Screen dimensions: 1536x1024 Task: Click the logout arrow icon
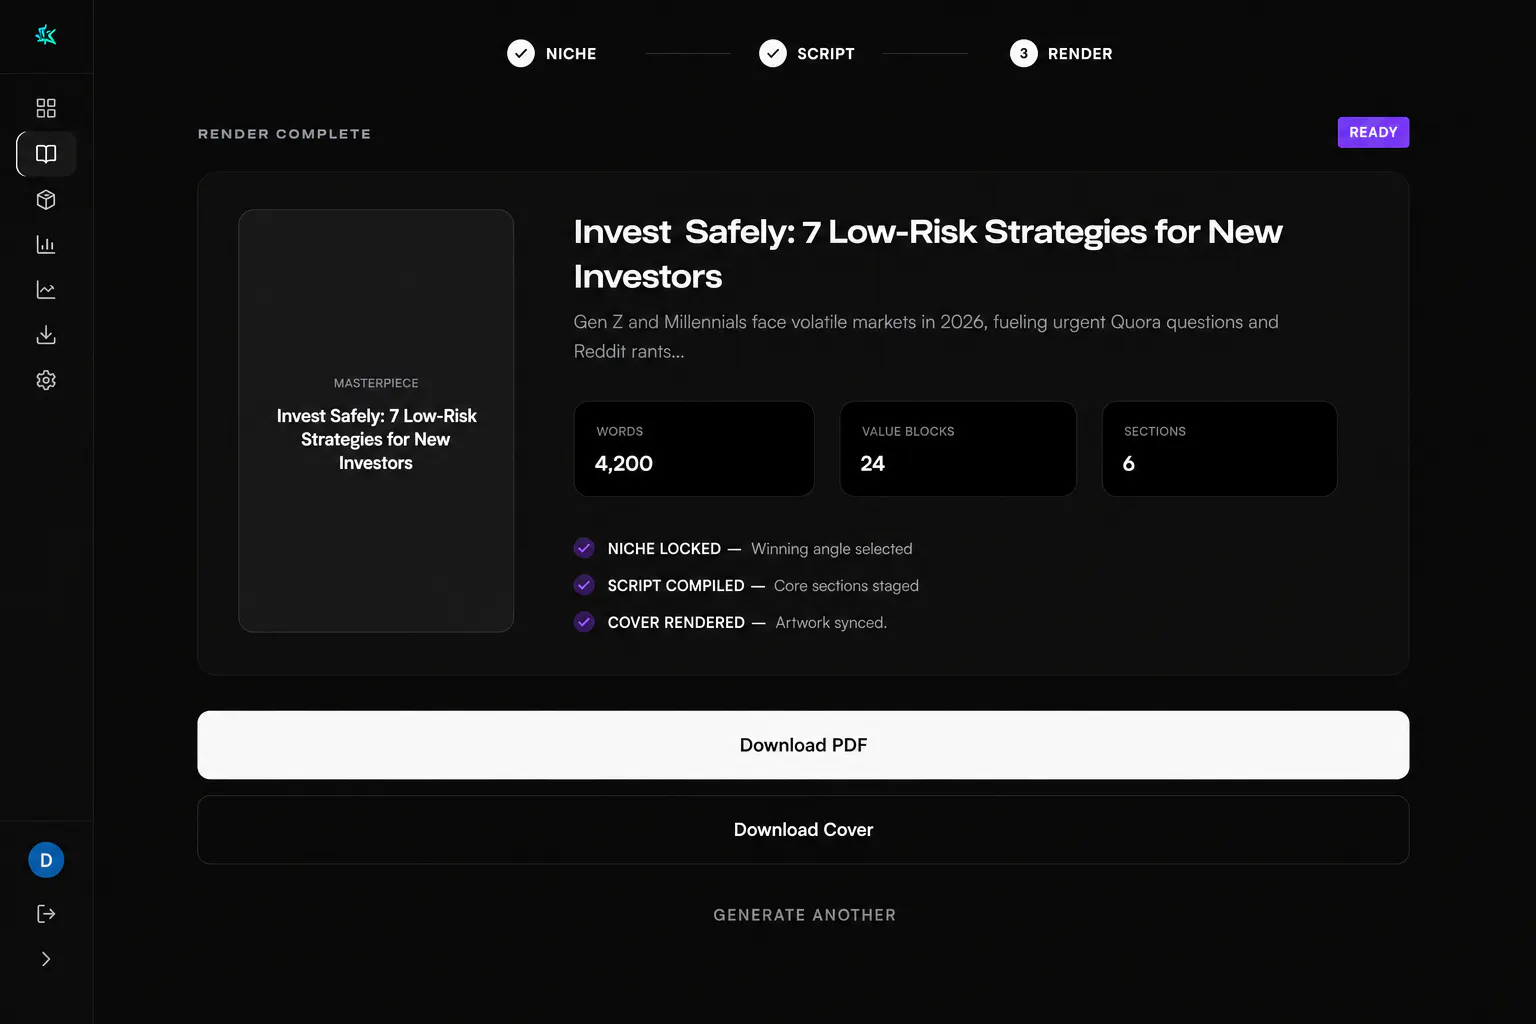click(46, 914)
